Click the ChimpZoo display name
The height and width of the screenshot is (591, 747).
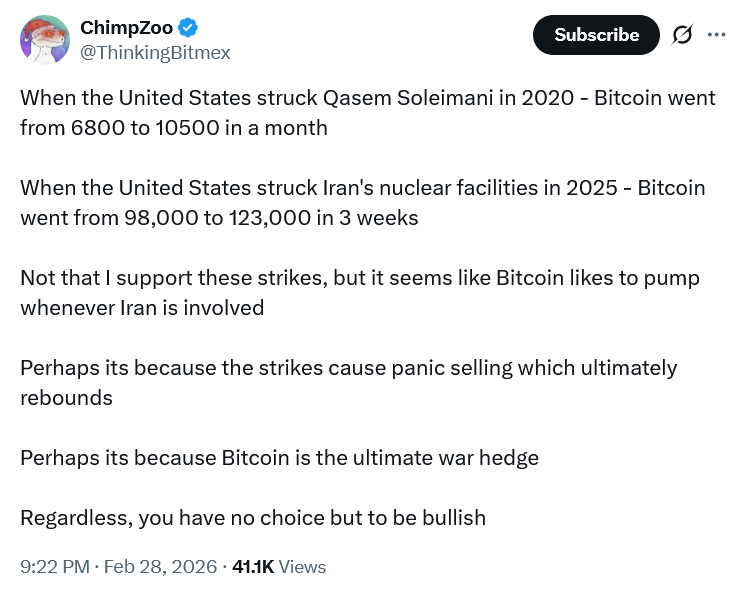[126, 28]
